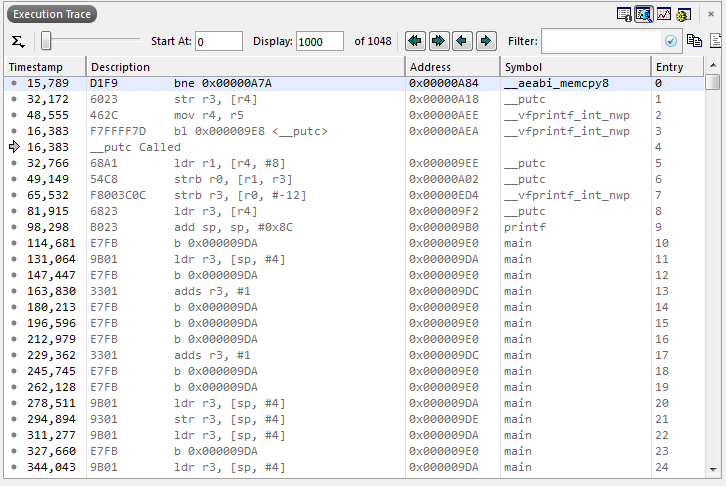726x486 pixels.
Task: Open the trace settings gear icon
Action: point(684,14)
